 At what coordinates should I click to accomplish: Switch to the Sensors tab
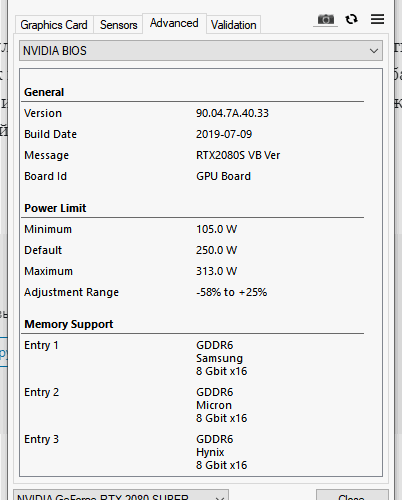118,25
